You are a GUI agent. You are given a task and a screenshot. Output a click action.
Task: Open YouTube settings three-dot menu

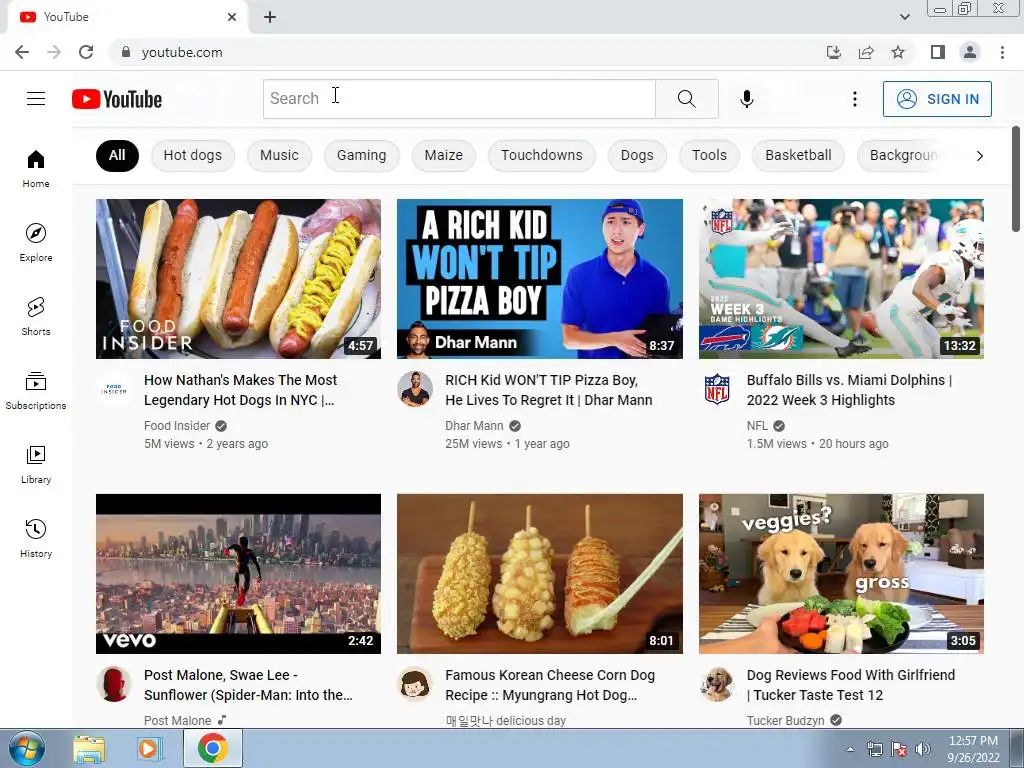[854, 99]
